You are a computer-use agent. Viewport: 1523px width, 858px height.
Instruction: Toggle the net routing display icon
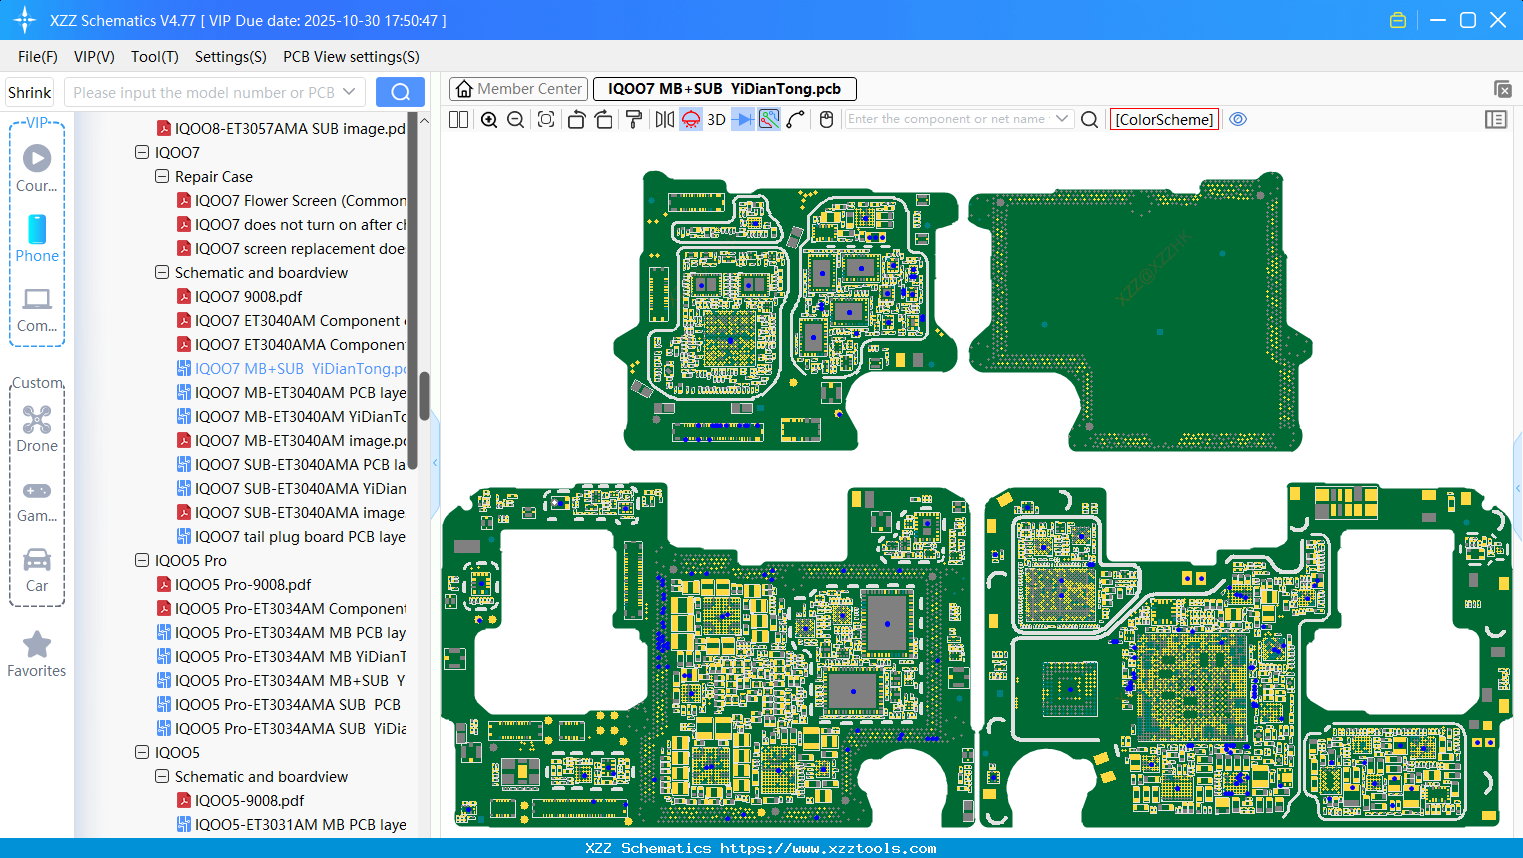click(x=769, y=119)
